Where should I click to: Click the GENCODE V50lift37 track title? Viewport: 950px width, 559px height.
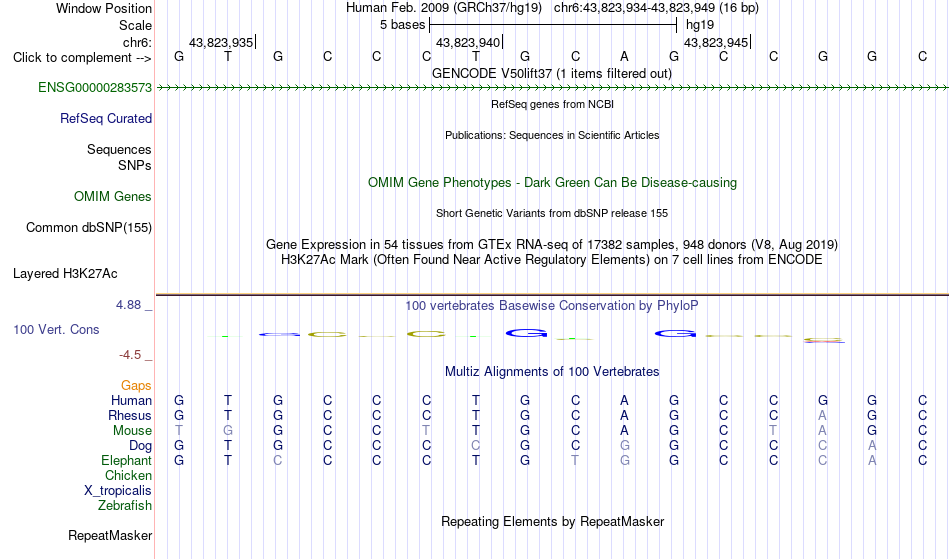[x=552, y=73]
